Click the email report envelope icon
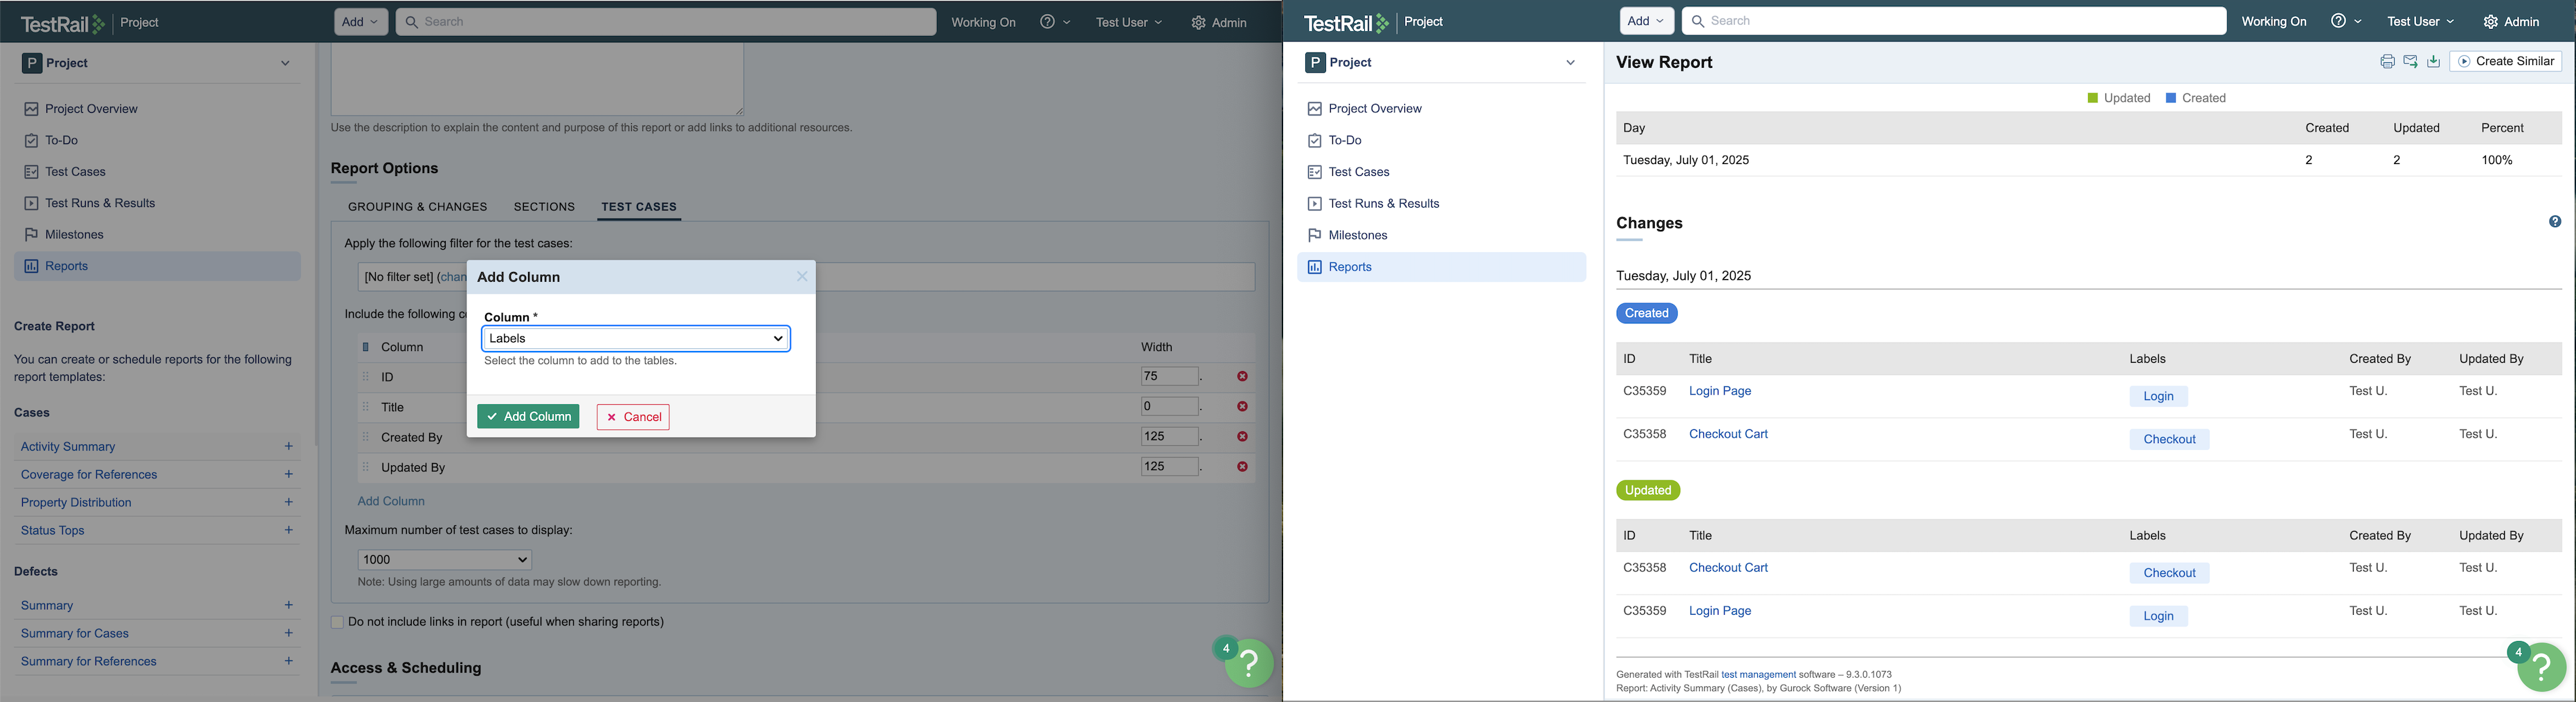Image resolution: width=2576 pixels, height=702 pixels. tap(2410, 62)
